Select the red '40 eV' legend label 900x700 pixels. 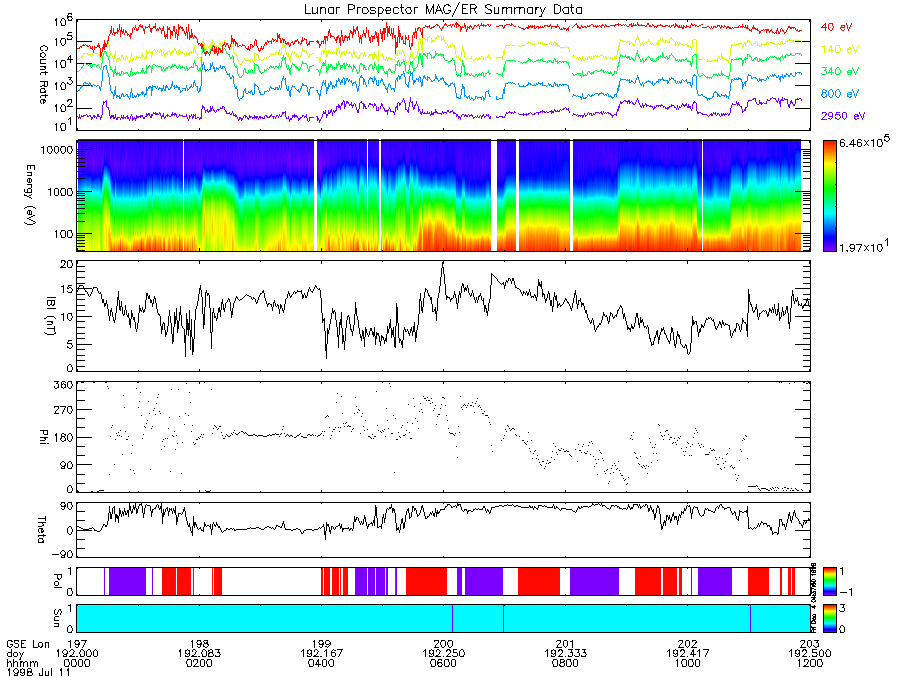pos(836,27)
